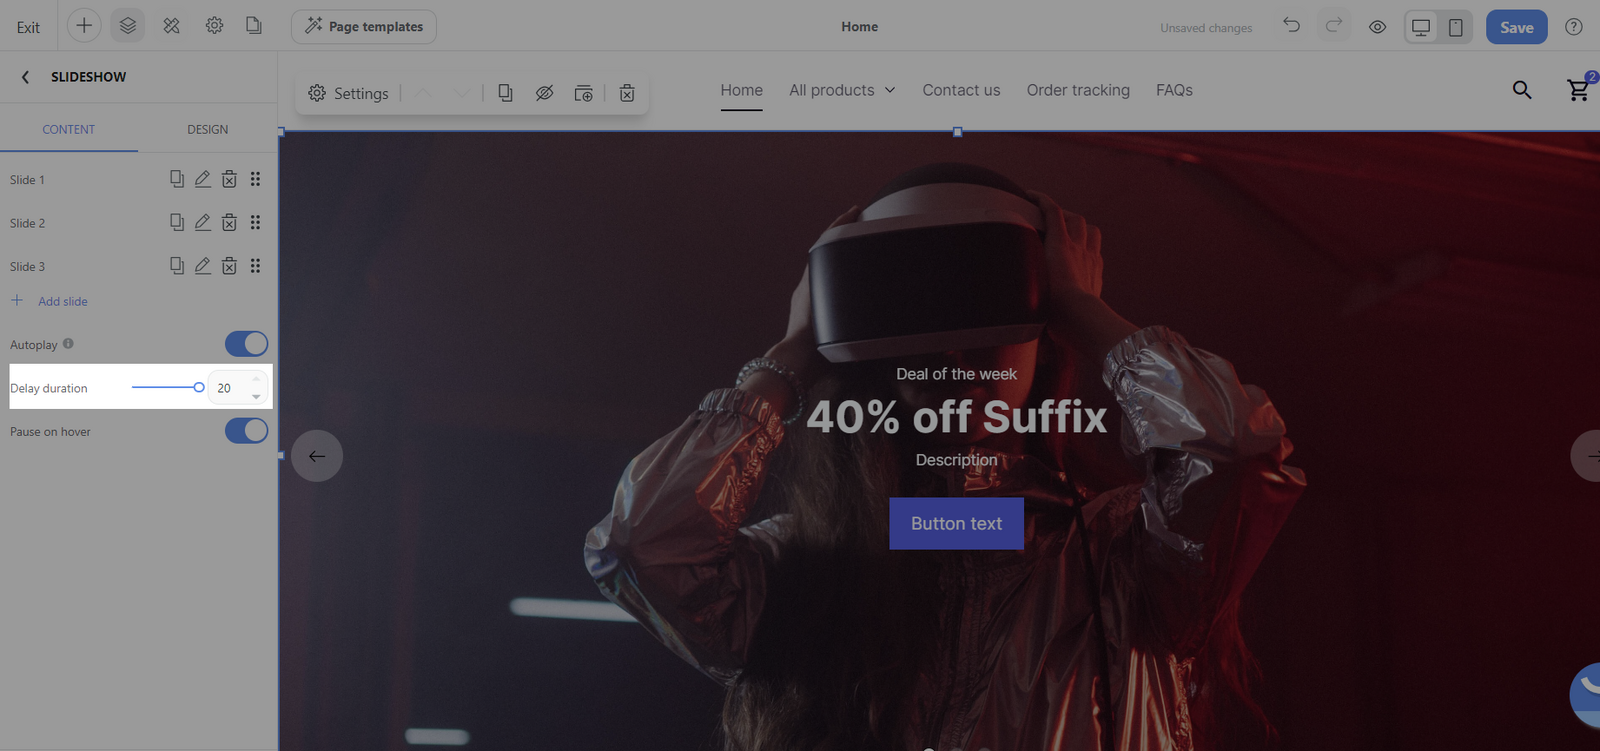1600x751 pixels.
Task: Duplicate the section from floating toolbar
Action: 506,93
